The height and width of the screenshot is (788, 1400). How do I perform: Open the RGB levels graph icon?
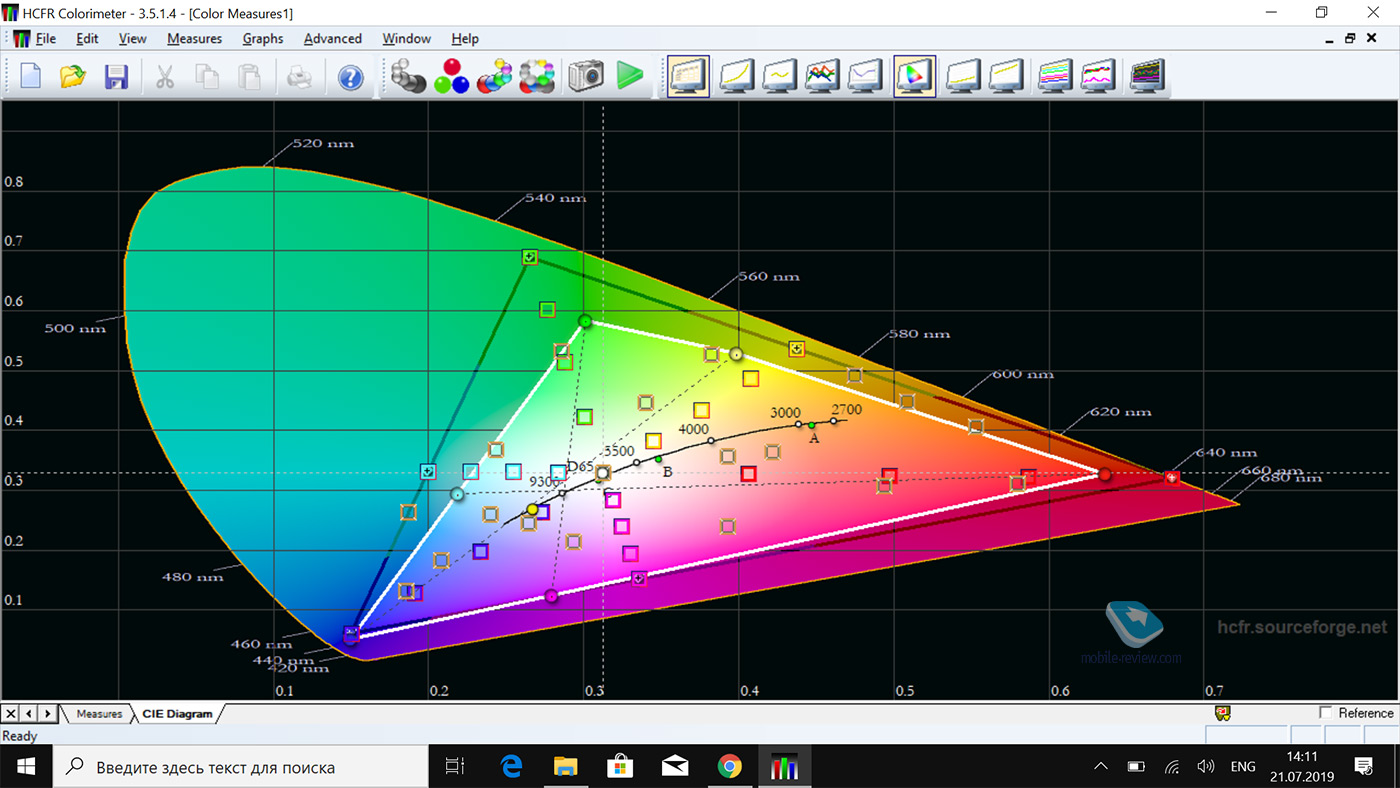point(822,77)
